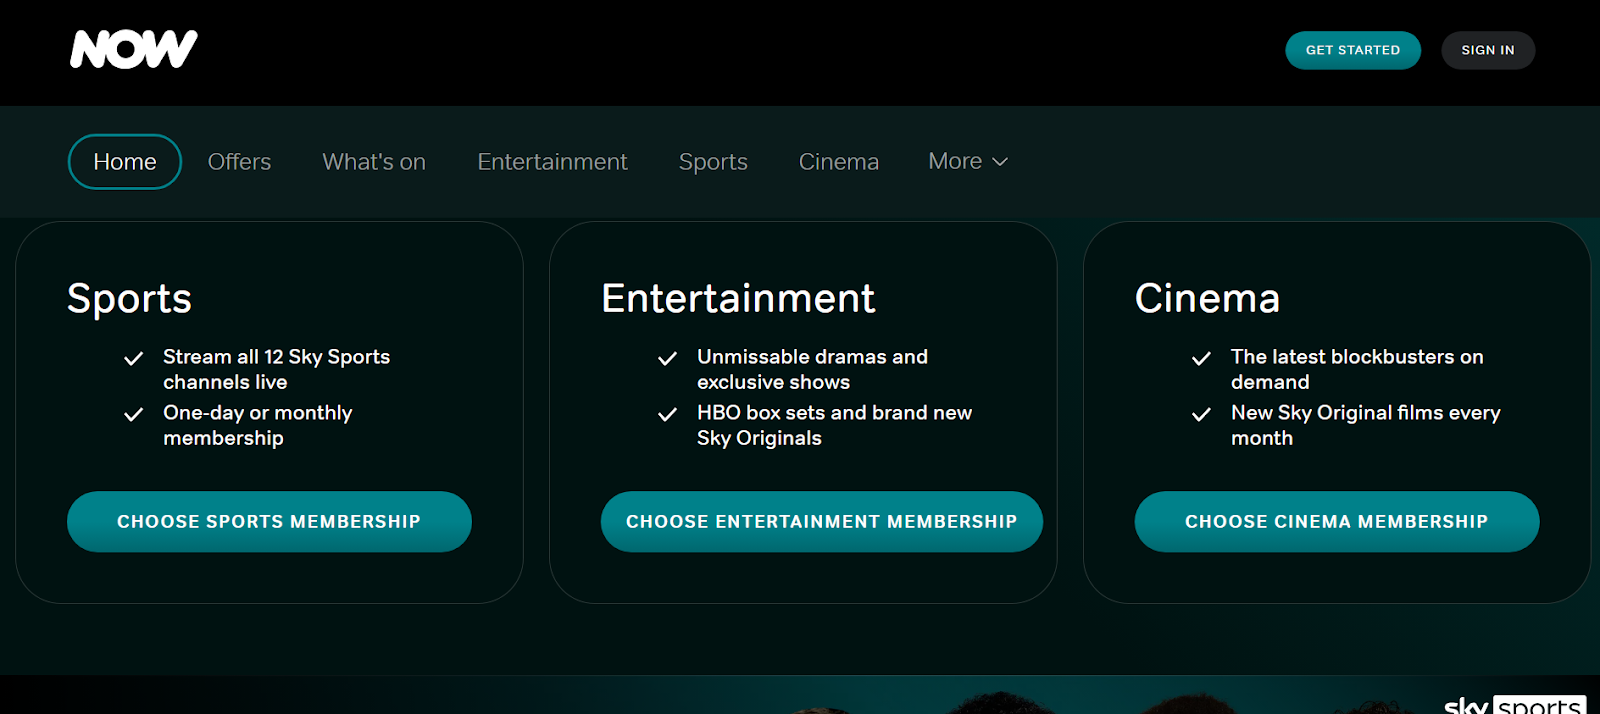Screen dimensions: 1600x714
Task: Click the Sign In button
Action: (x=1487, y=50)
